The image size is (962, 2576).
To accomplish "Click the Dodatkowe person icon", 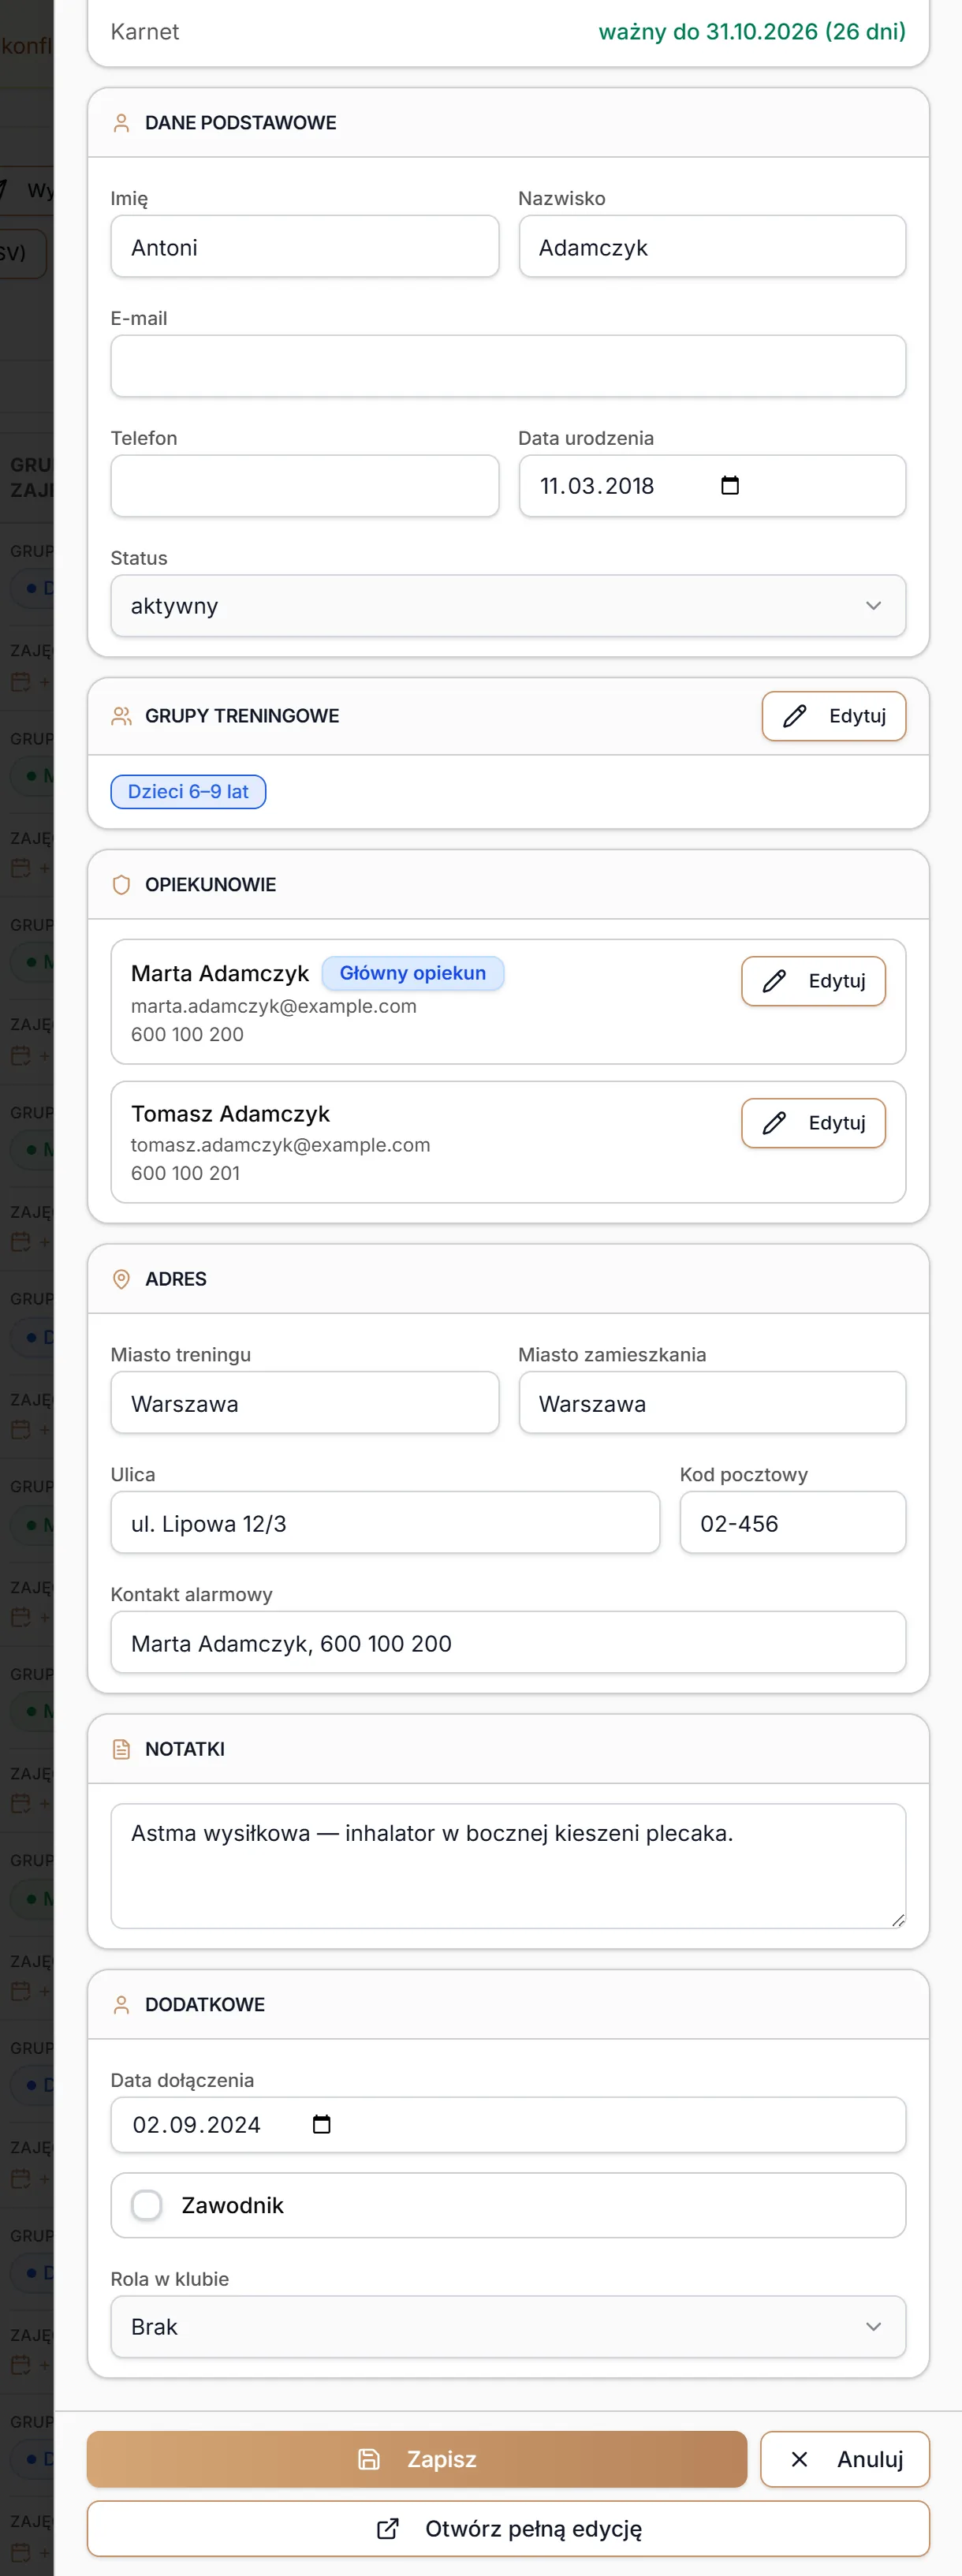I will click(x=121, y=2005).
